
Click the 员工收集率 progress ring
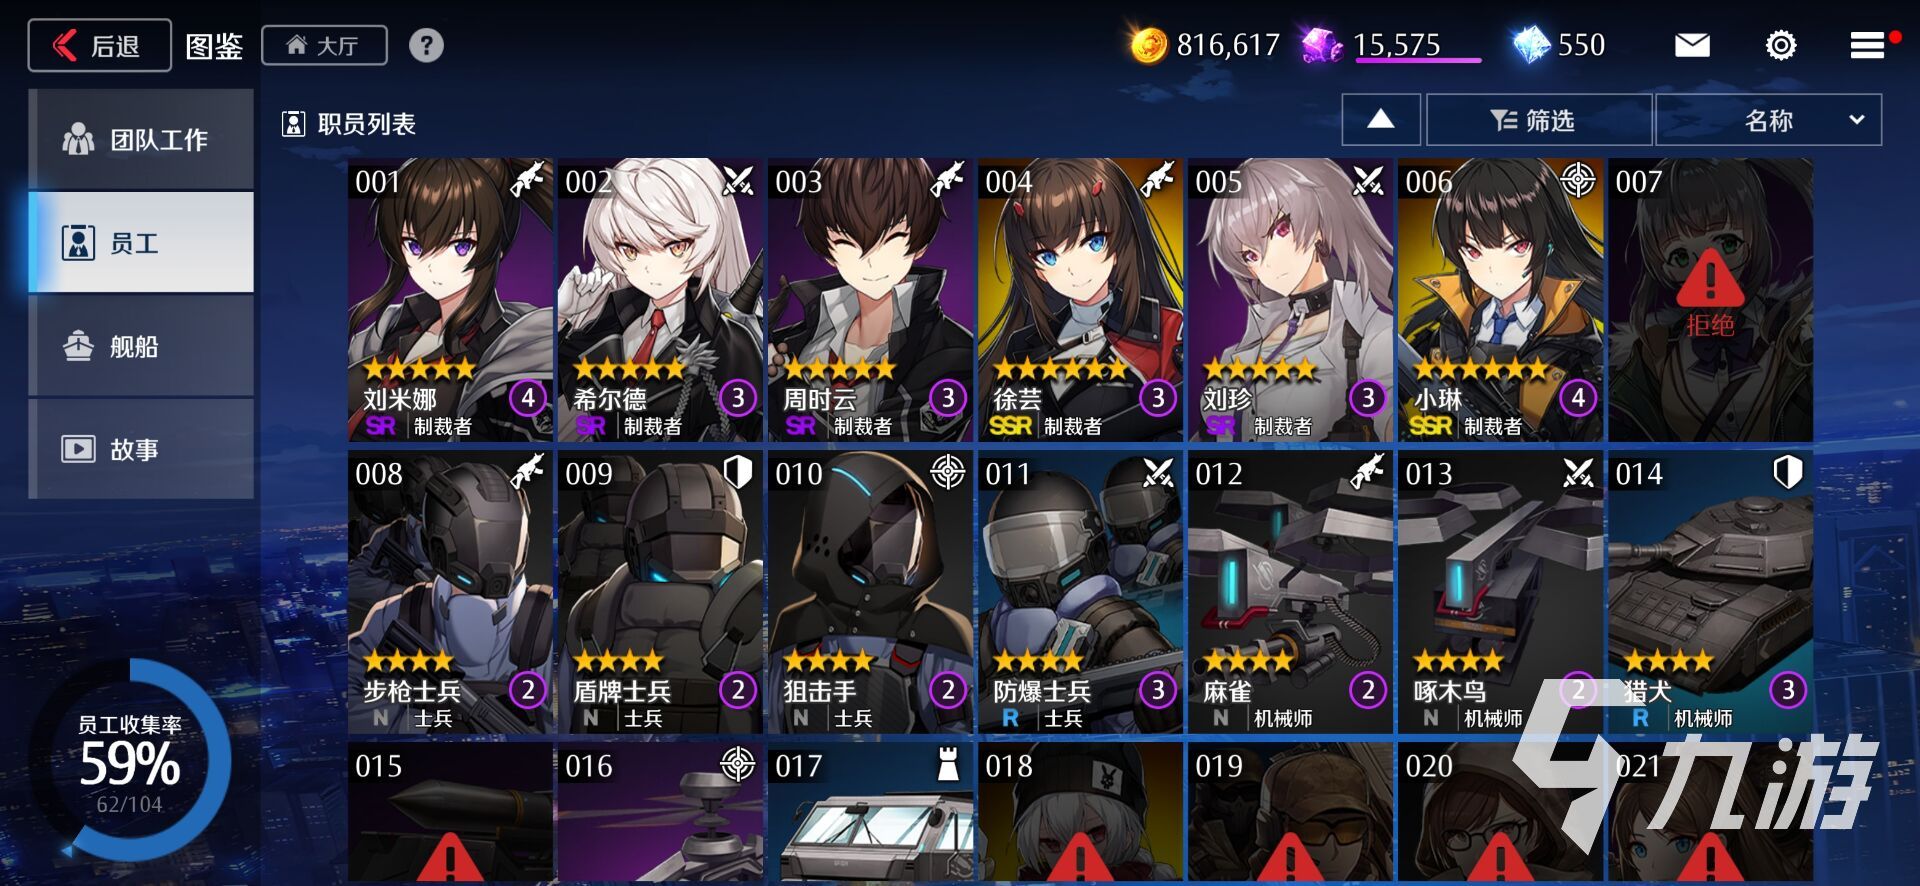pyautogui.click(x=130, y=760)
